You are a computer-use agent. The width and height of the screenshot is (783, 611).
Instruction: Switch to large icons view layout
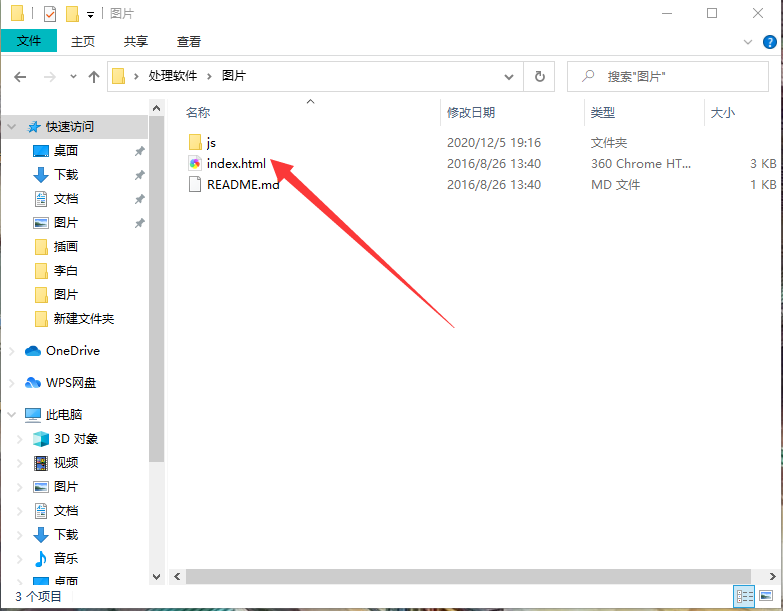coord(767,596)
